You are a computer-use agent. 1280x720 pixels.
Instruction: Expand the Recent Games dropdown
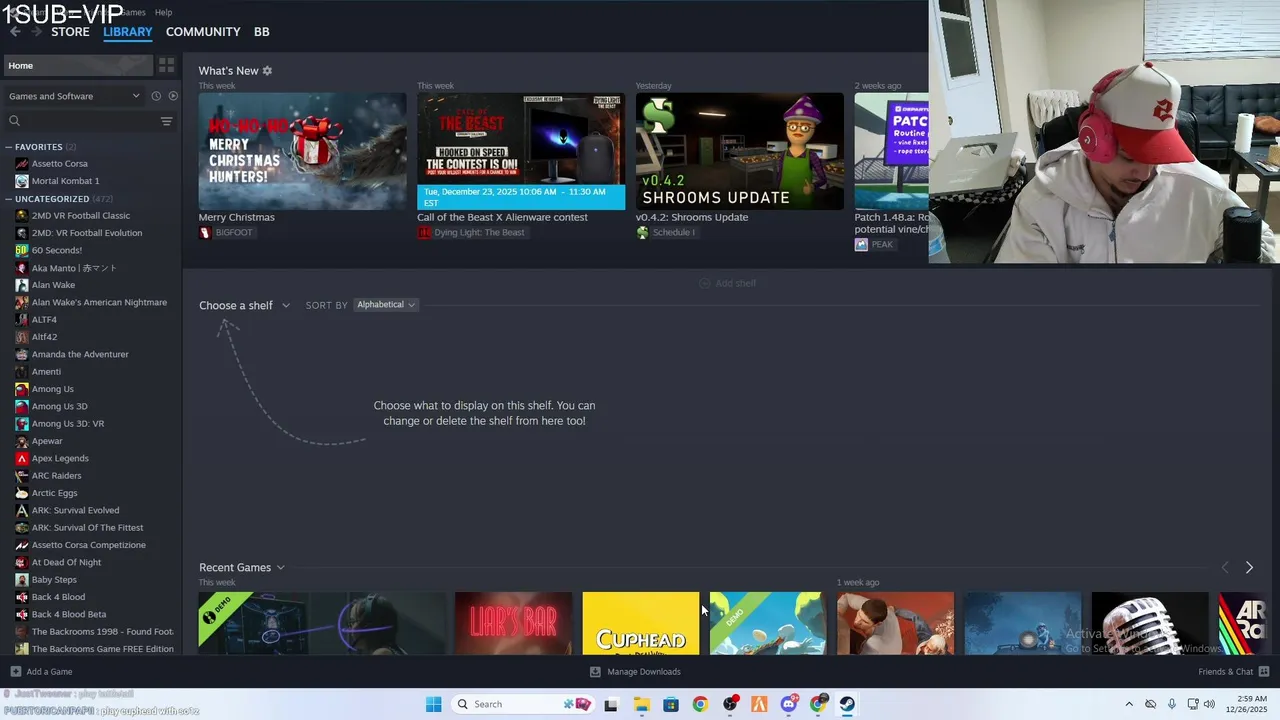[x=242, y=568]
